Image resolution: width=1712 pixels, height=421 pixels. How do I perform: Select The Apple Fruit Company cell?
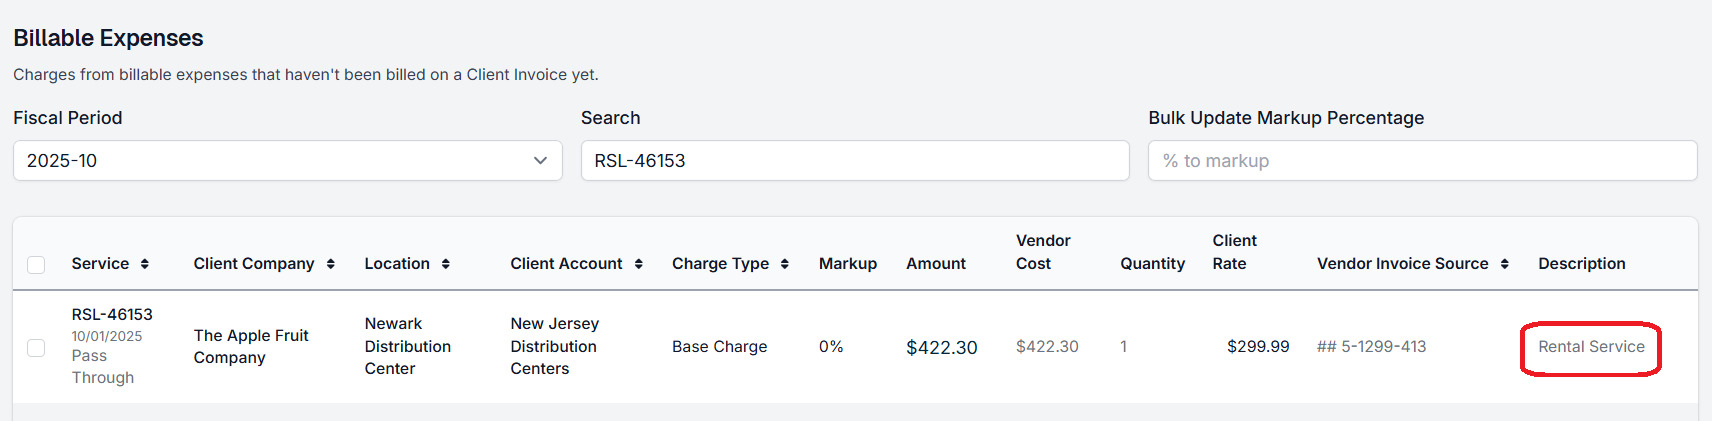pos(251,347)
